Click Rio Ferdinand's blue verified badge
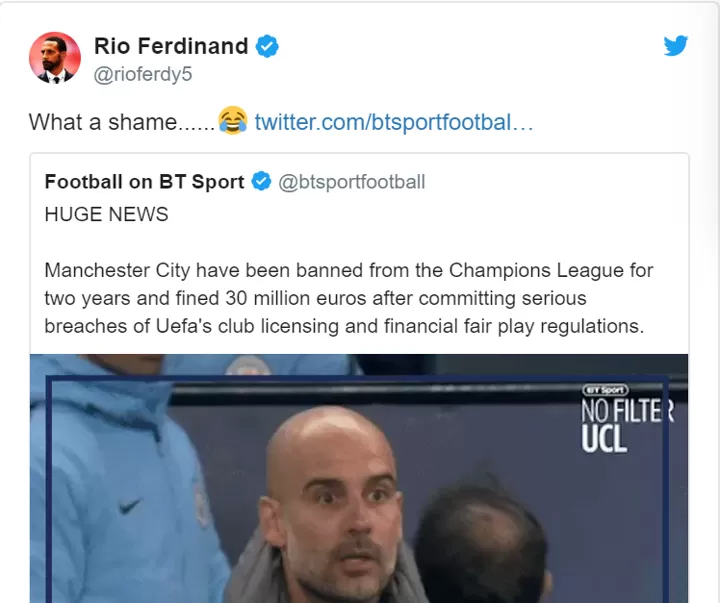 click(267, 46)
